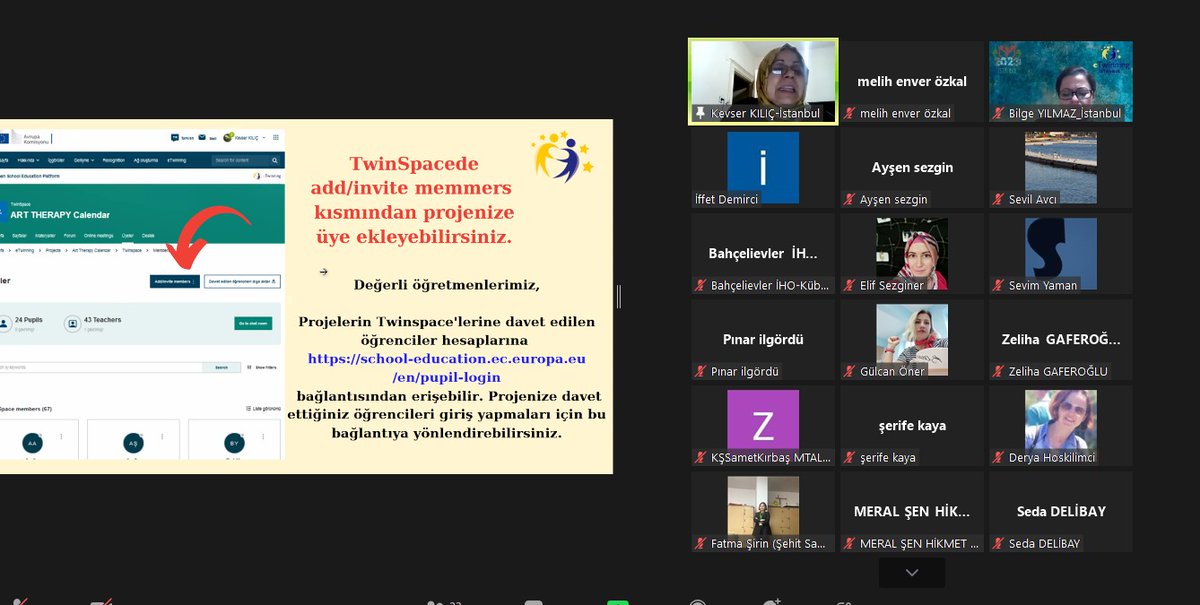Click muted mic icon beside Fatma Şirin
This screenshot has width=1200, height=605.
[700, 544]
